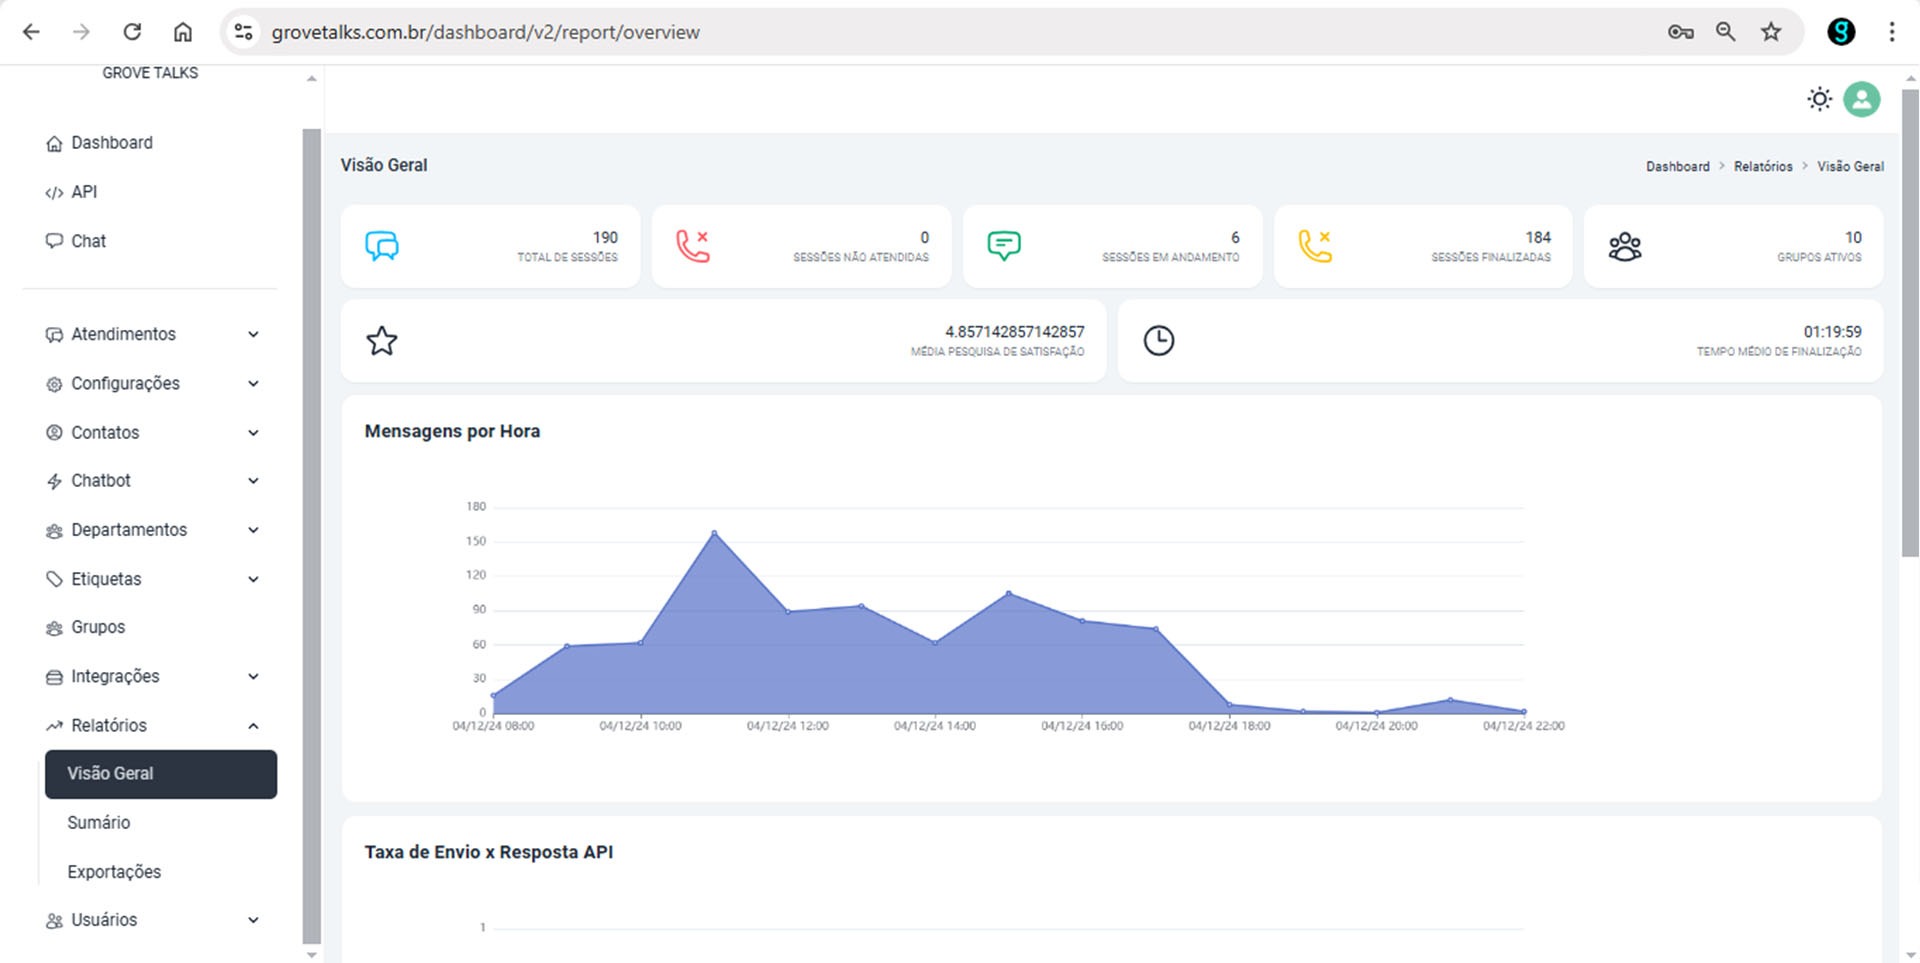Click the Sessões Não Atendidas phone icon
Viewport: 1920px width, 963px height.
click(692, 246)
